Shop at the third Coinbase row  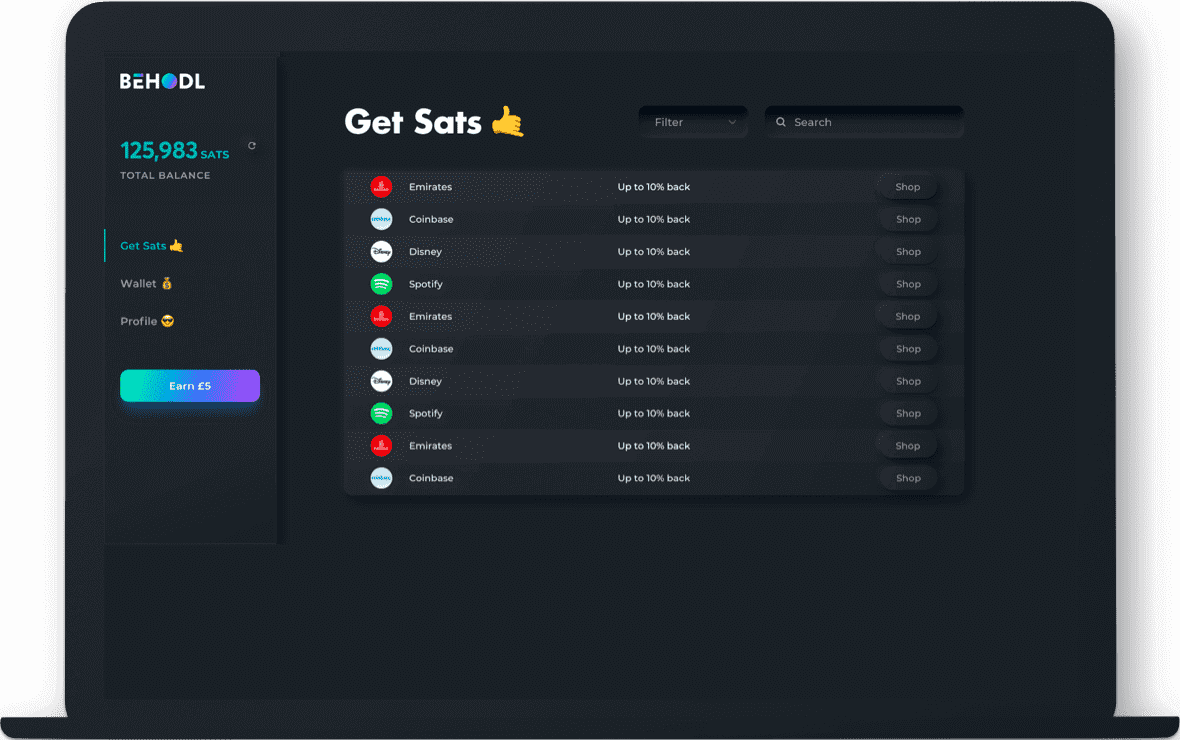(x=908, y=478)
